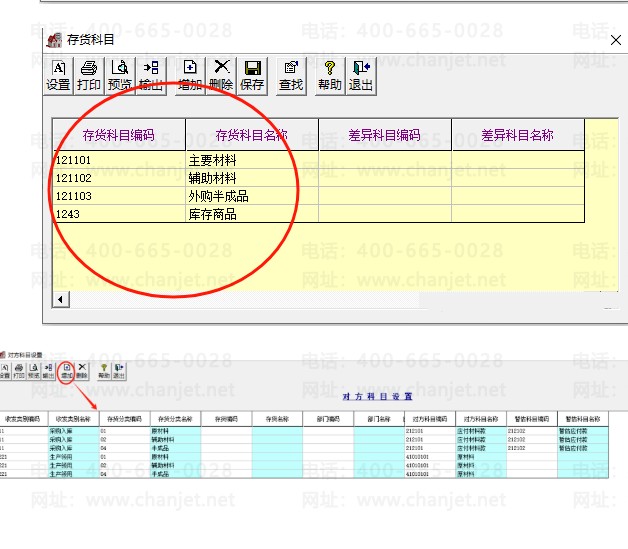Image resolution: width=628 pixels, height=549 pixels.
Task: Select cell with code 121103
Action: pyautogui.click(x=119, y=196)
